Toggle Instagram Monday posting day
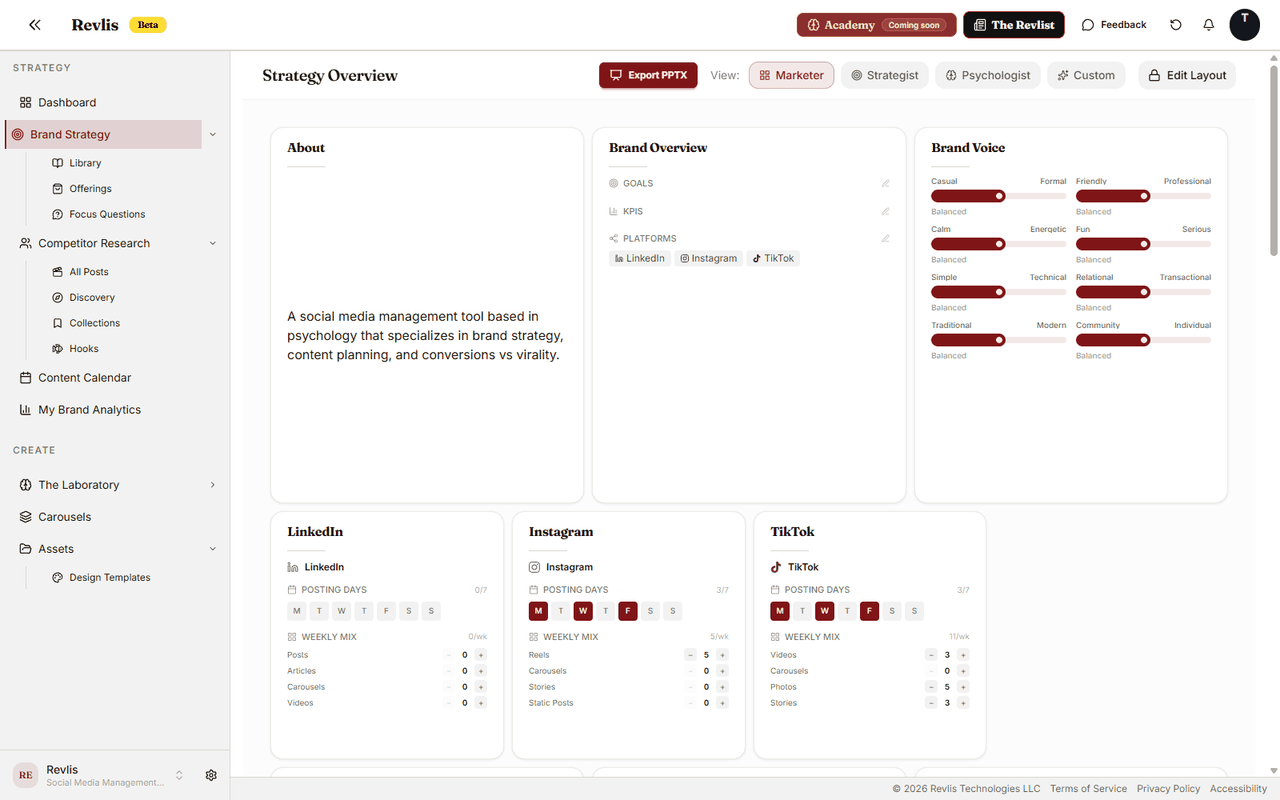Screen dimensions: 1280x800 tap(539, 611)
